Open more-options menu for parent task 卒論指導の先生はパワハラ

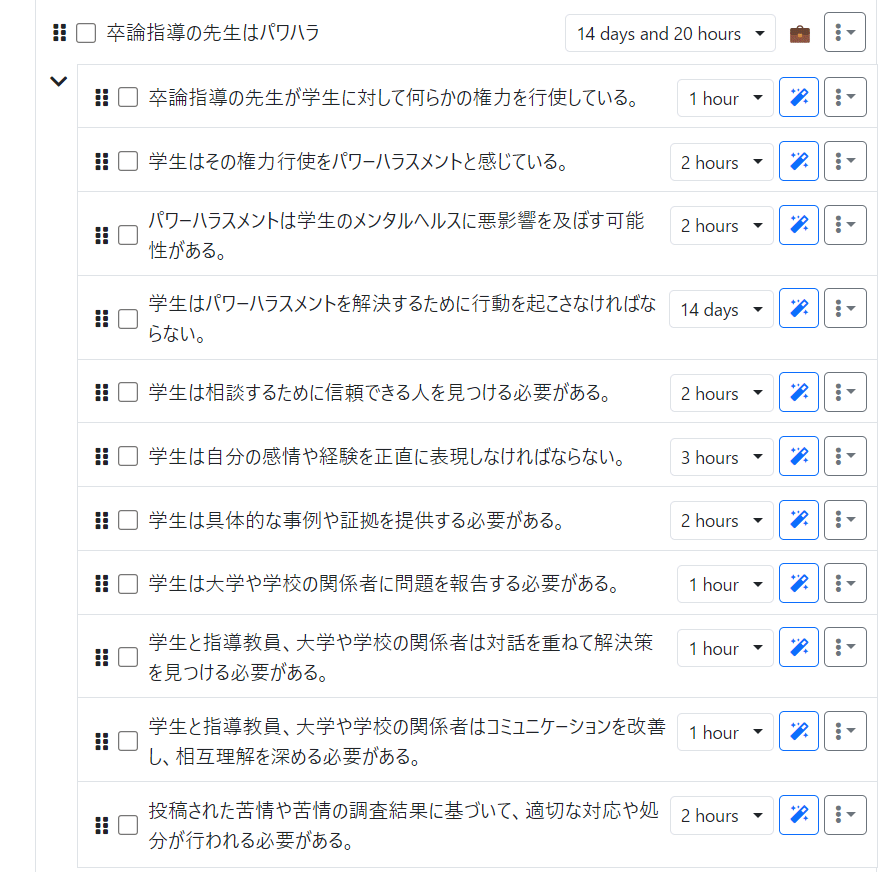click(x=845, y=33)
